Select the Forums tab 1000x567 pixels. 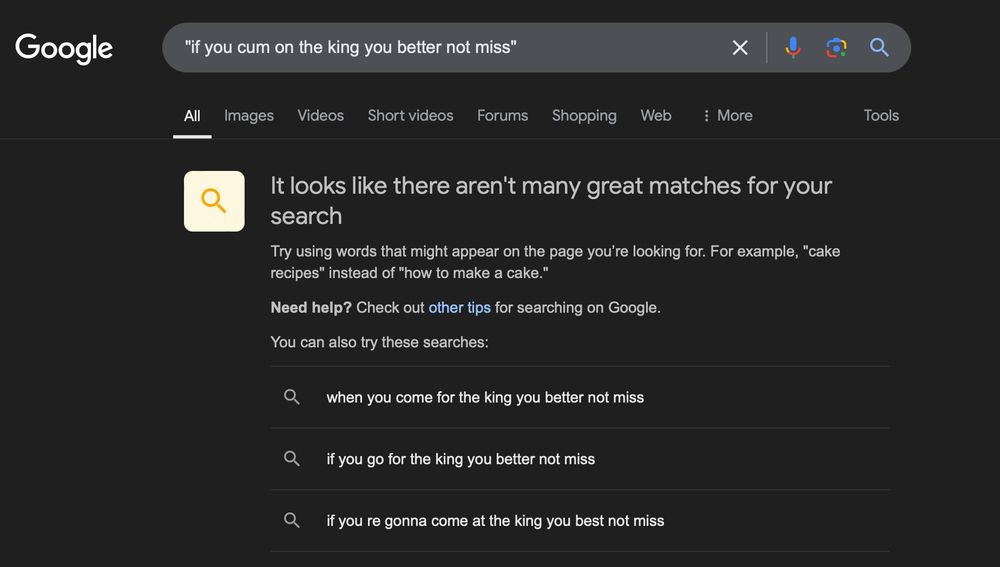[x=503, y=115]
